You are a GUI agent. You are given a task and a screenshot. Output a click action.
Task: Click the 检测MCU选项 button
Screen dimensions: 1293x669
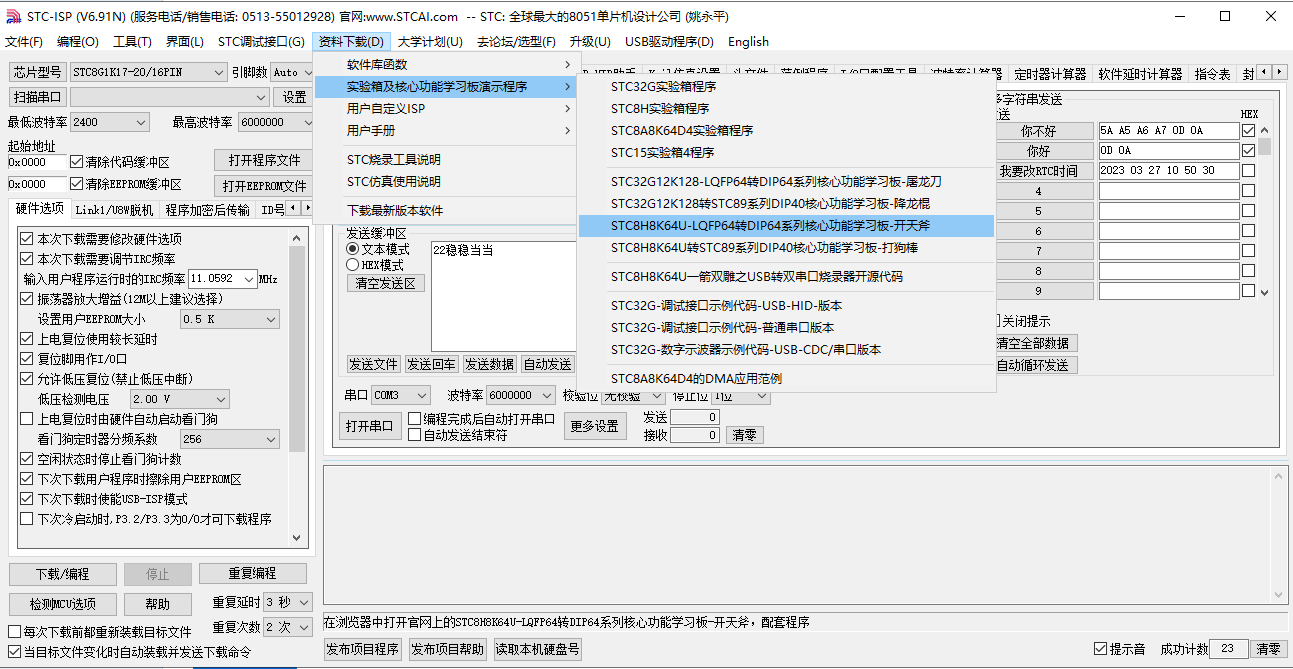point(62,604)
